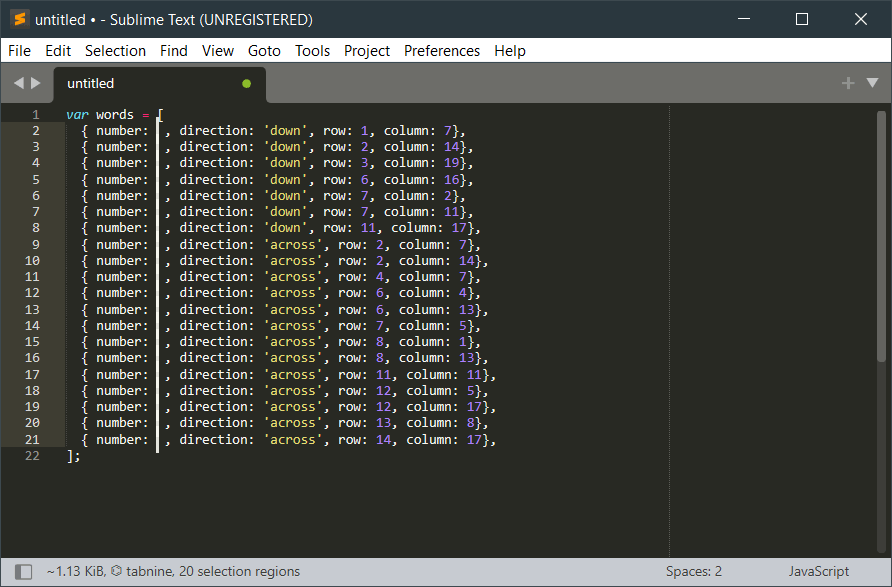Screen dimensions: 892x587
Task: Open the Tools menu
Action: click(x=312, y=51)
